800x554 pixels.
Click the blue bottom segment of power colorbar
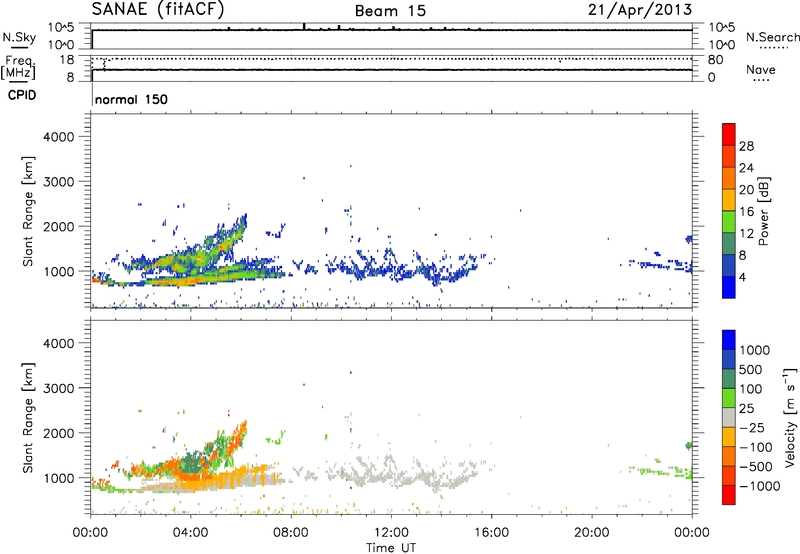point(729,287)
